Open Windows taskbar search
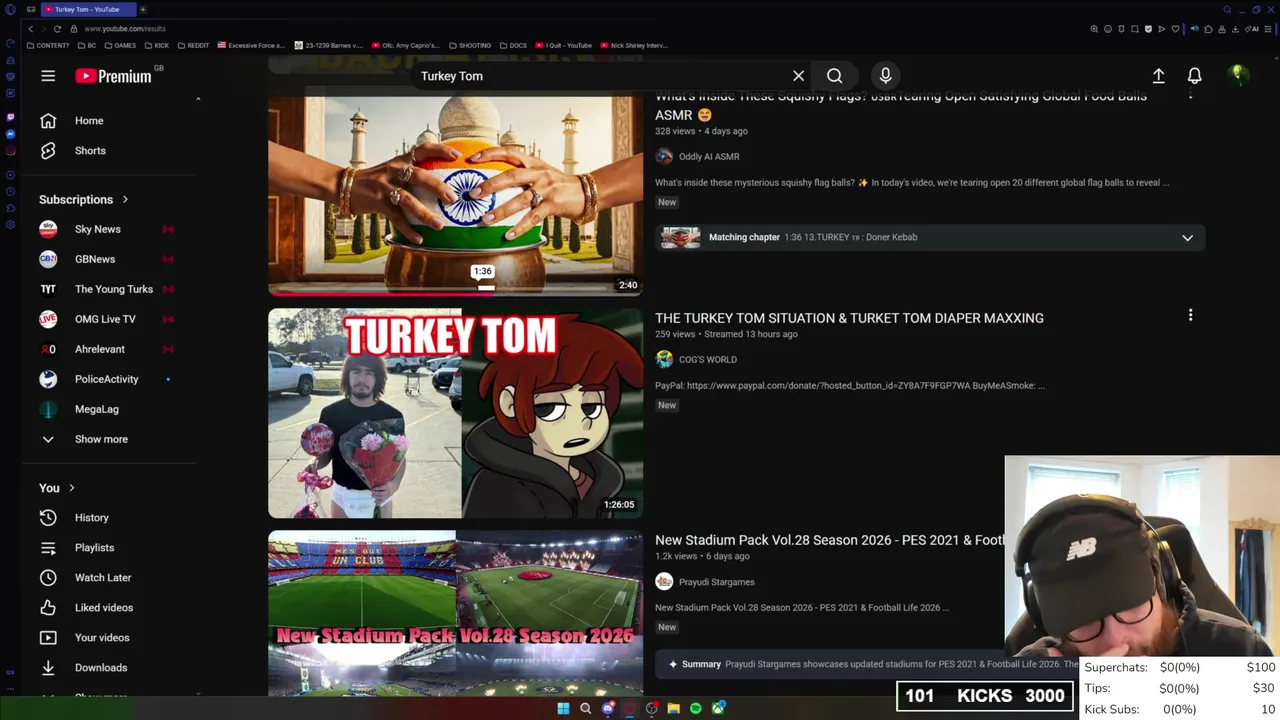The image size is (1280, 720). point(585,708)
